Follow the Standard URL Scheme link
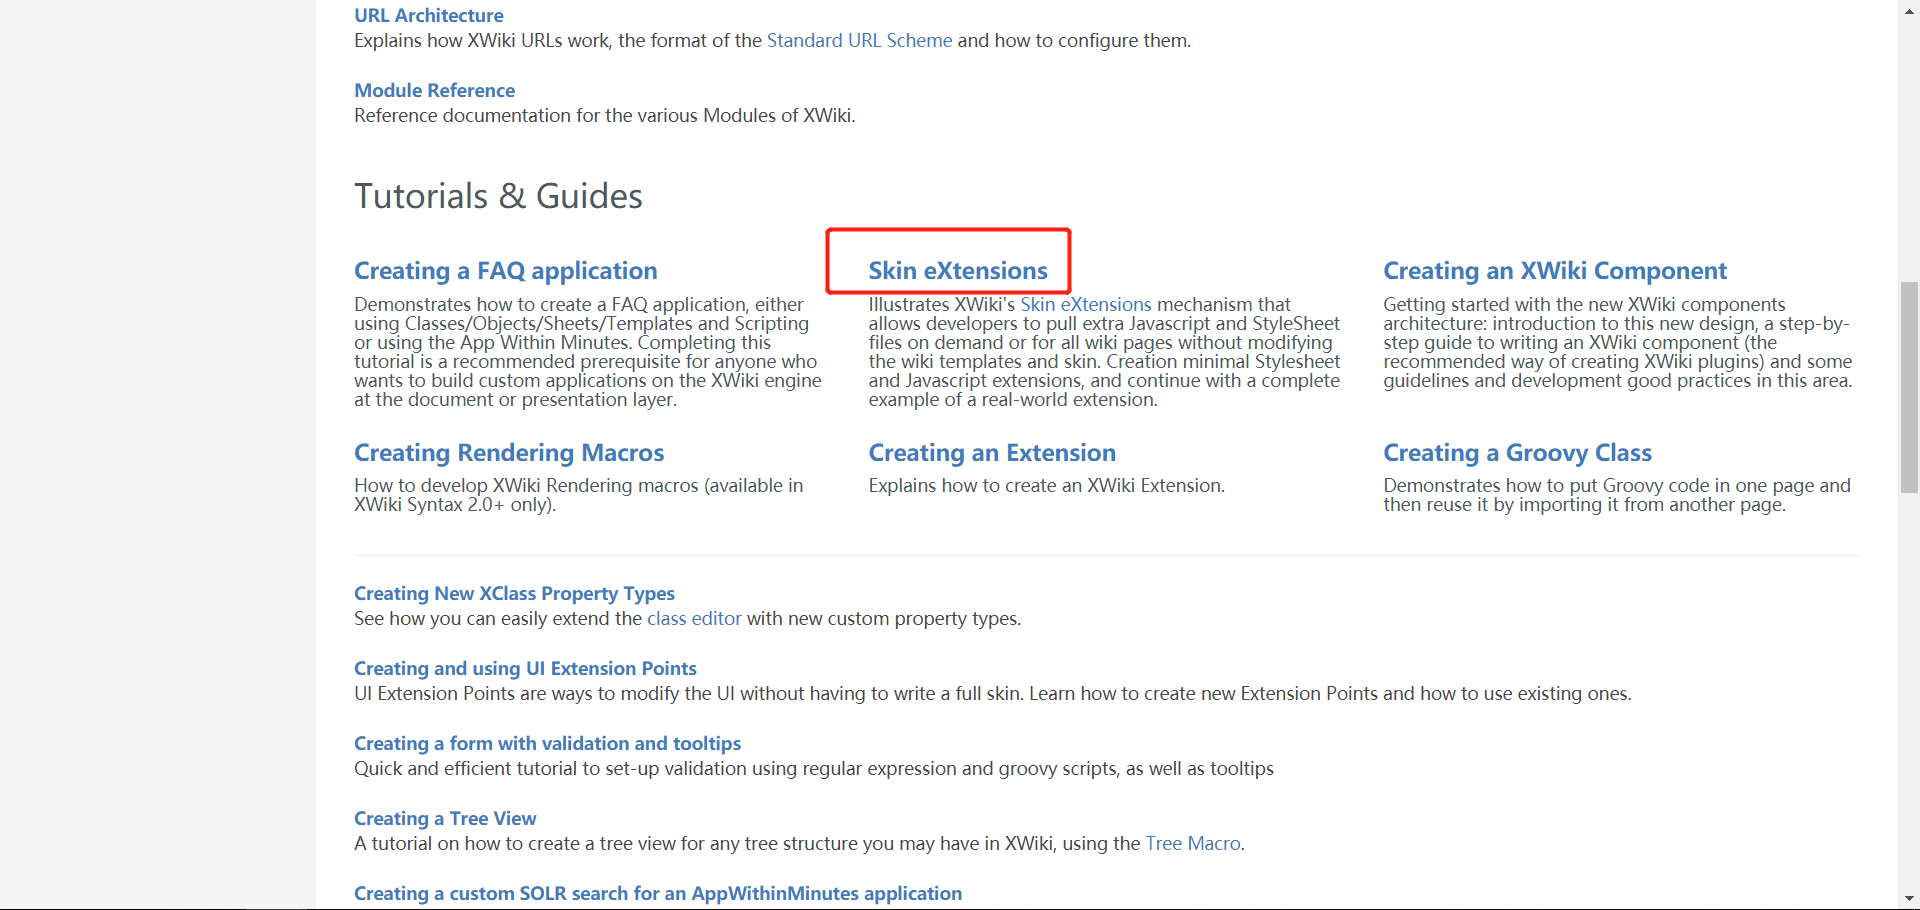 (x=859, y=40)
